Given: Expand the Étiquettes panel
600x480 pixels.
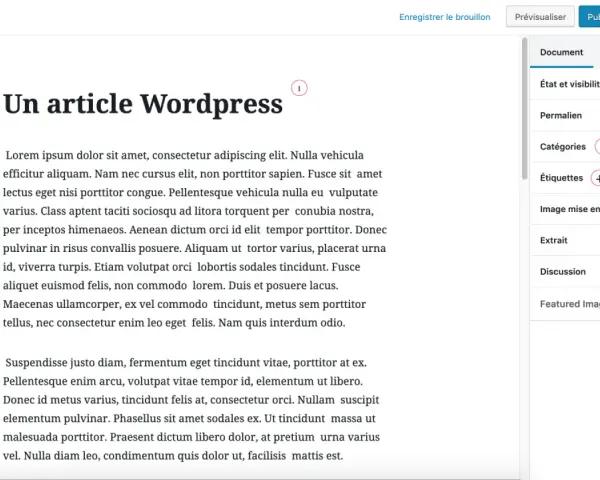Looking at the screenshot, I should point(565,178).
